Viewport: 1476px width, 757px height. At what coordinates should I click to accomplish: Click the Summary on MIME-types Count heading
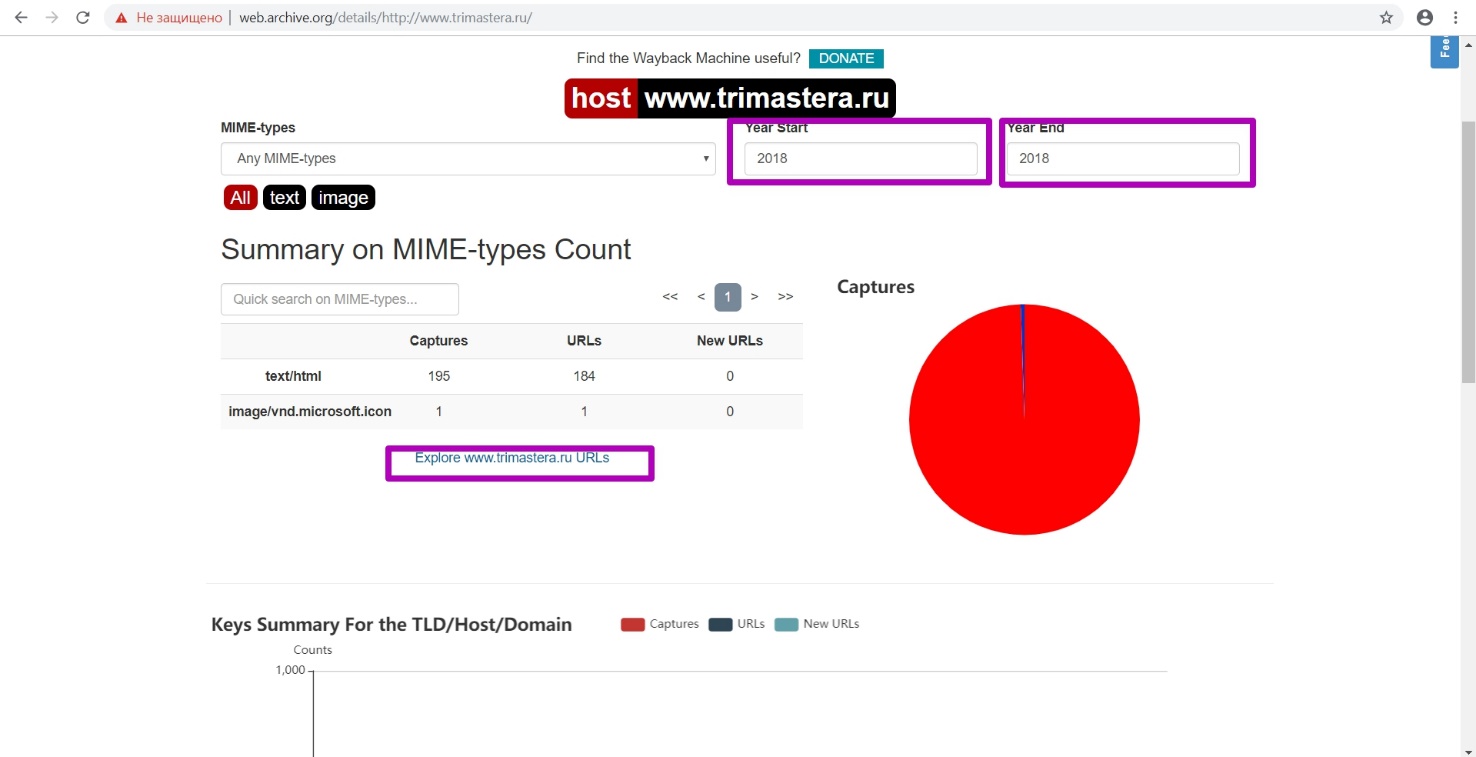pos(426,249)
